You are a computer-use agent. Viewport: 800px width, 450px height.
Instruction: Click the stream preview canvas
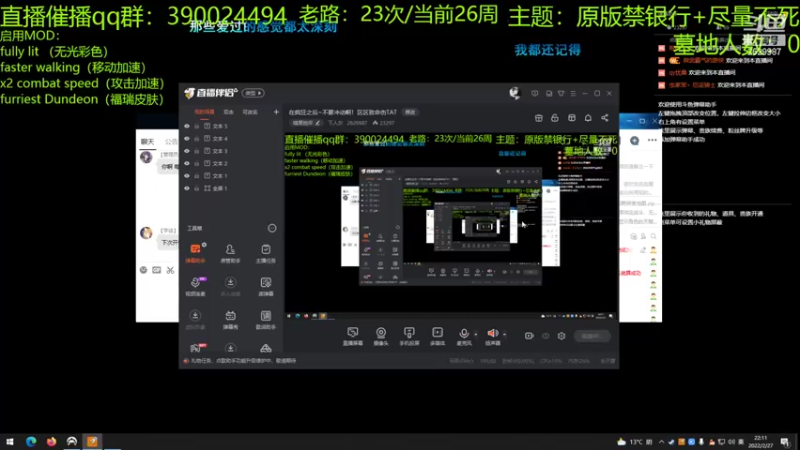tap(451, 227)
